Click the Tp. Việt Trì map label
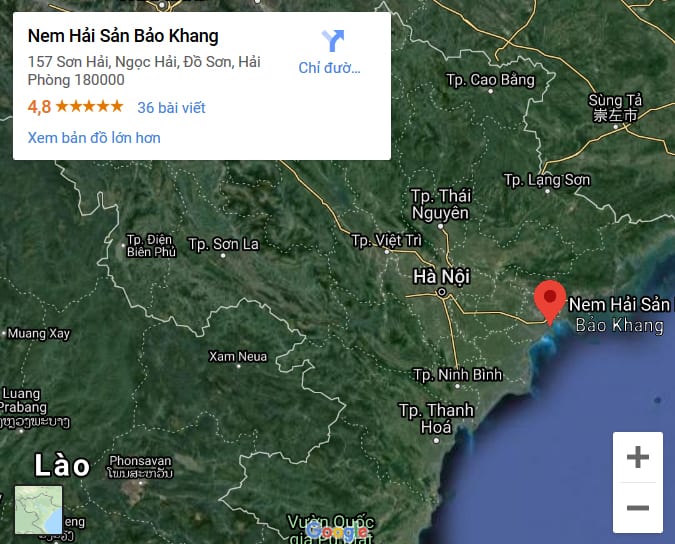 (x=387, y=241)
